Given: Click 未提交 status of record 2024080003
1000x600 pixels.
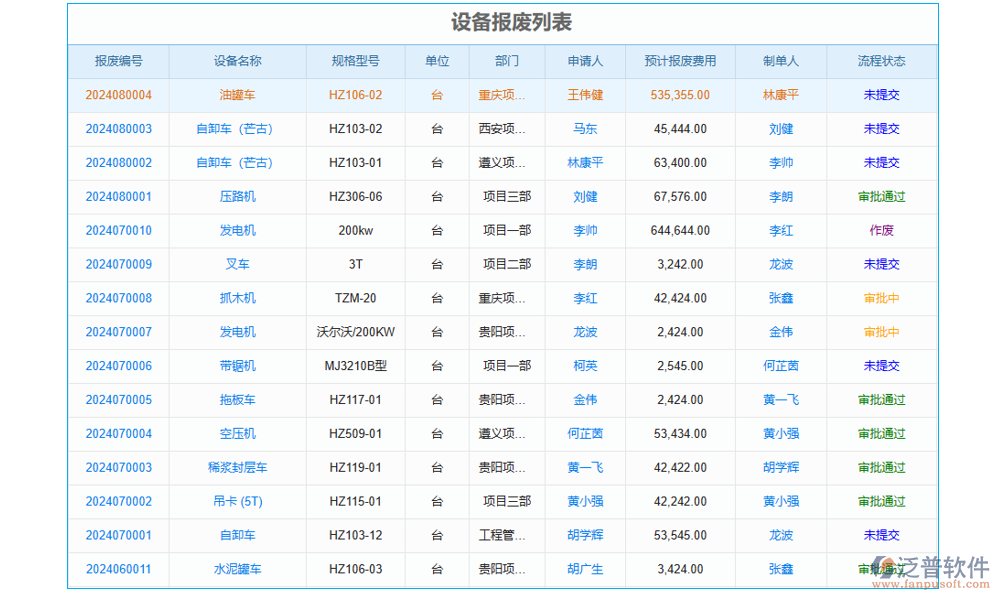Looking at the screenshot, I should [x=881, y=129].
